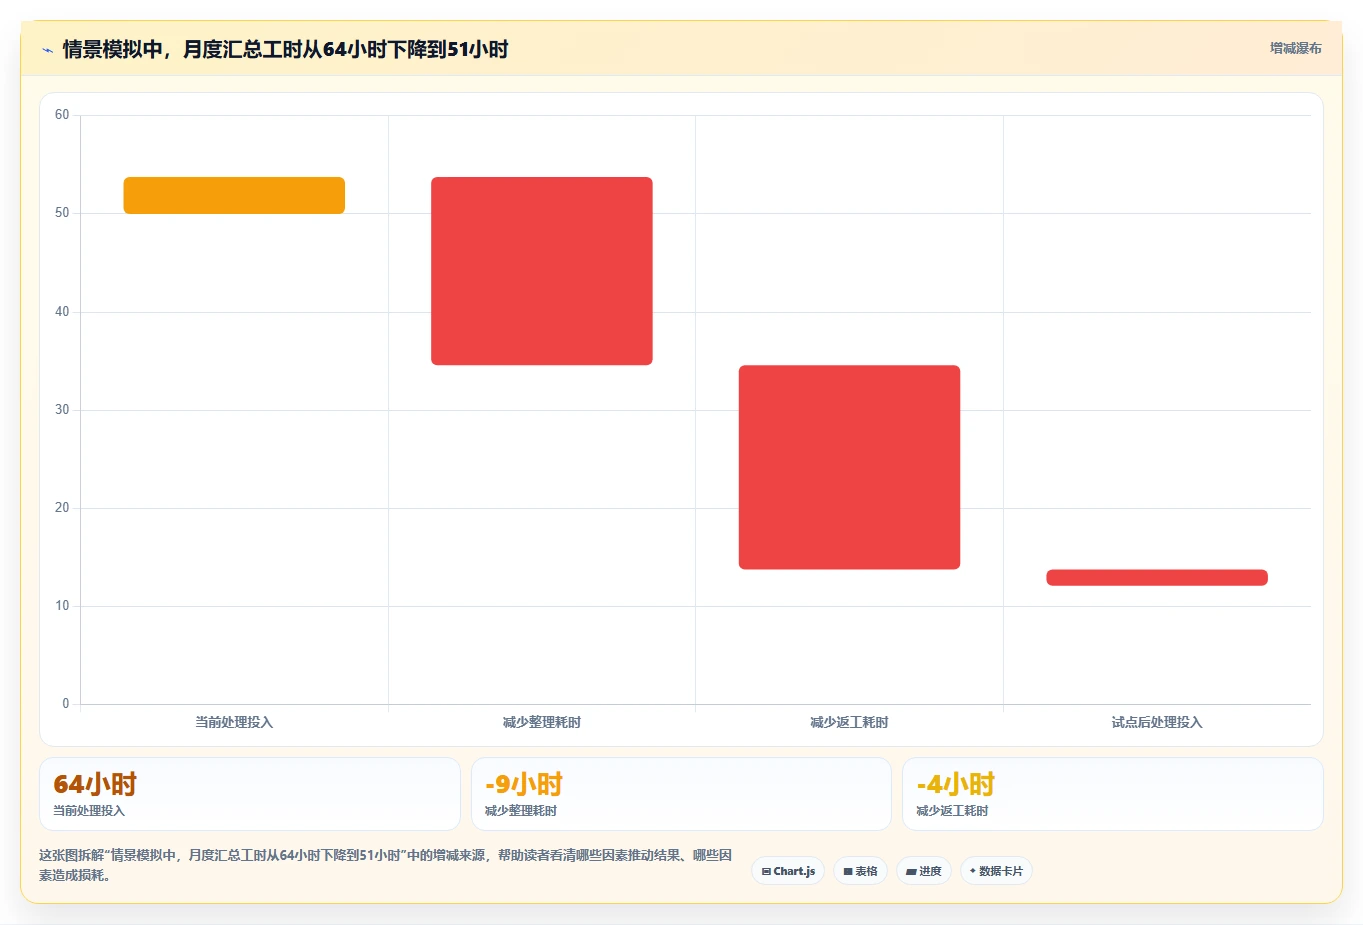Click the y-axis value 30
Screen dimensions: 1363x925
click(x=62, y=410)
